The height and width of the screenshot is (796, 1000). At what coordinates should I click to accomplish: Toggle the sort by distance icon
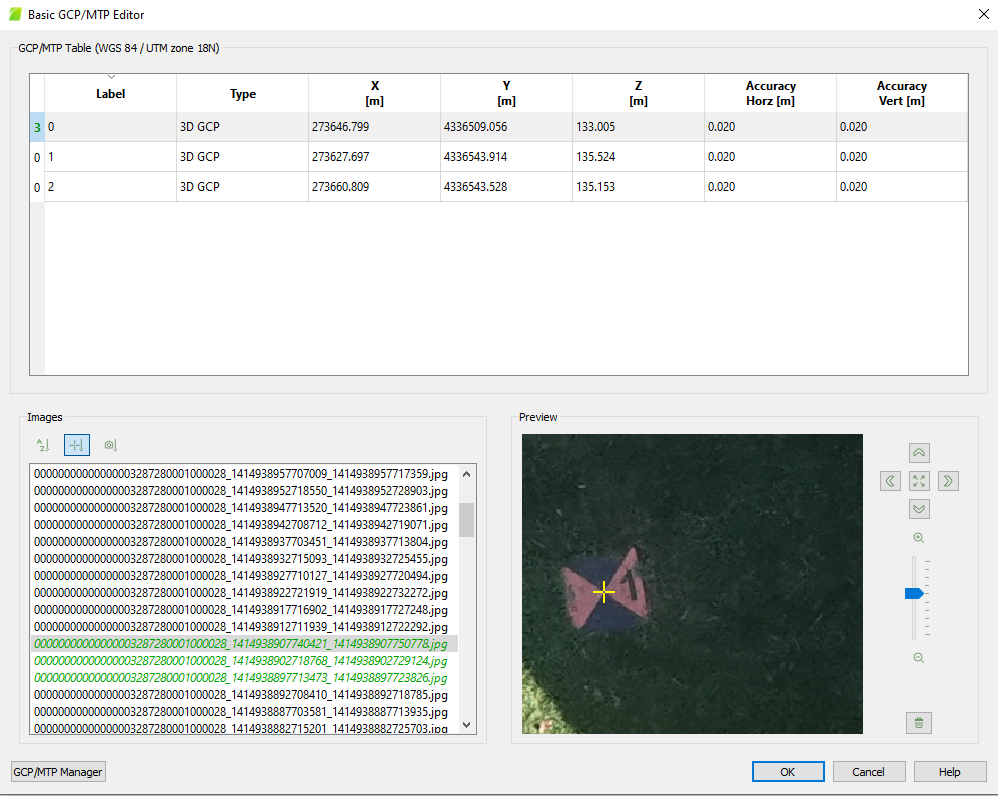pyautogui.click(x=77, y=445)
